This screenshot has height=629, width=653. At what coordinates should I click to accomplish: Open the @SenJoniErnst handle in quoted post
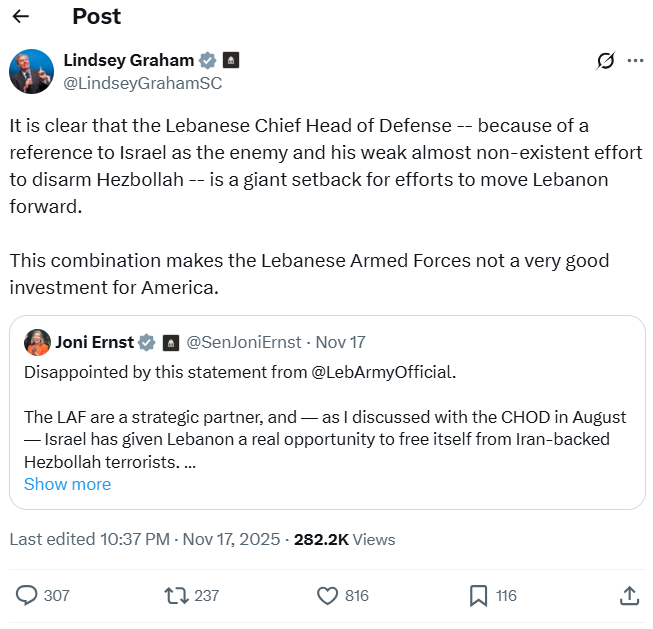pyautogui.click(x=244, y=342)
